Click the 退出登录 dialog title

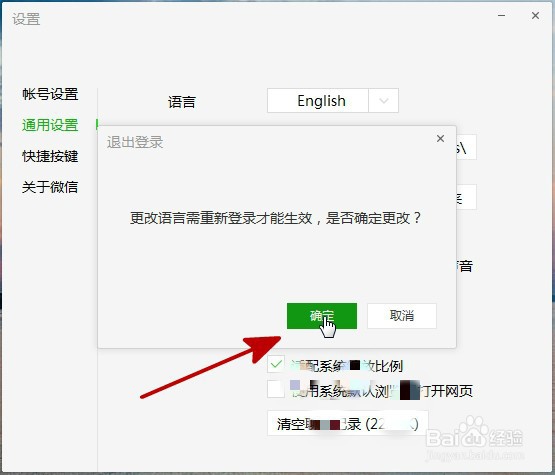click(135, 142)
